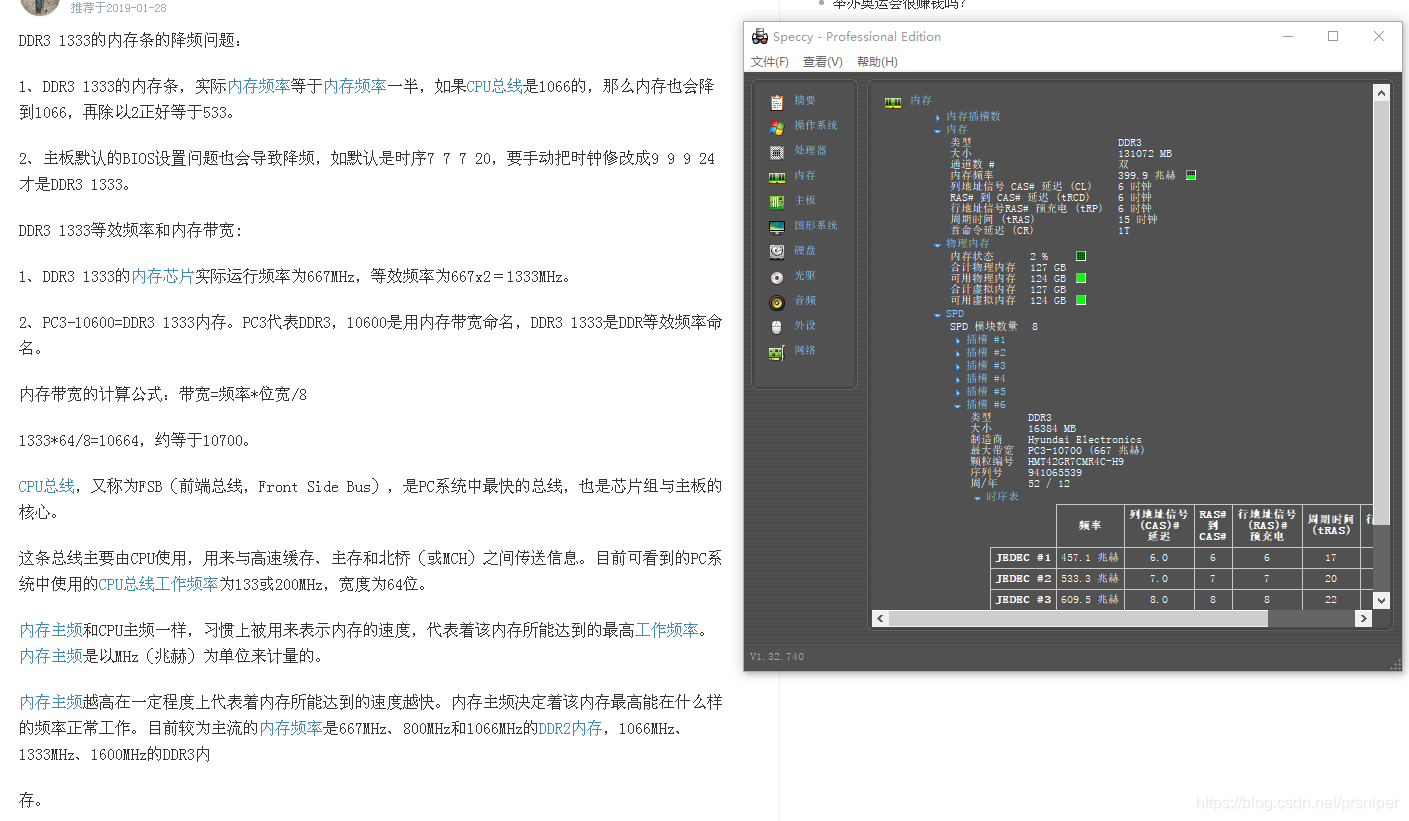Open the 文件(F) menu in Speccy

770,62
